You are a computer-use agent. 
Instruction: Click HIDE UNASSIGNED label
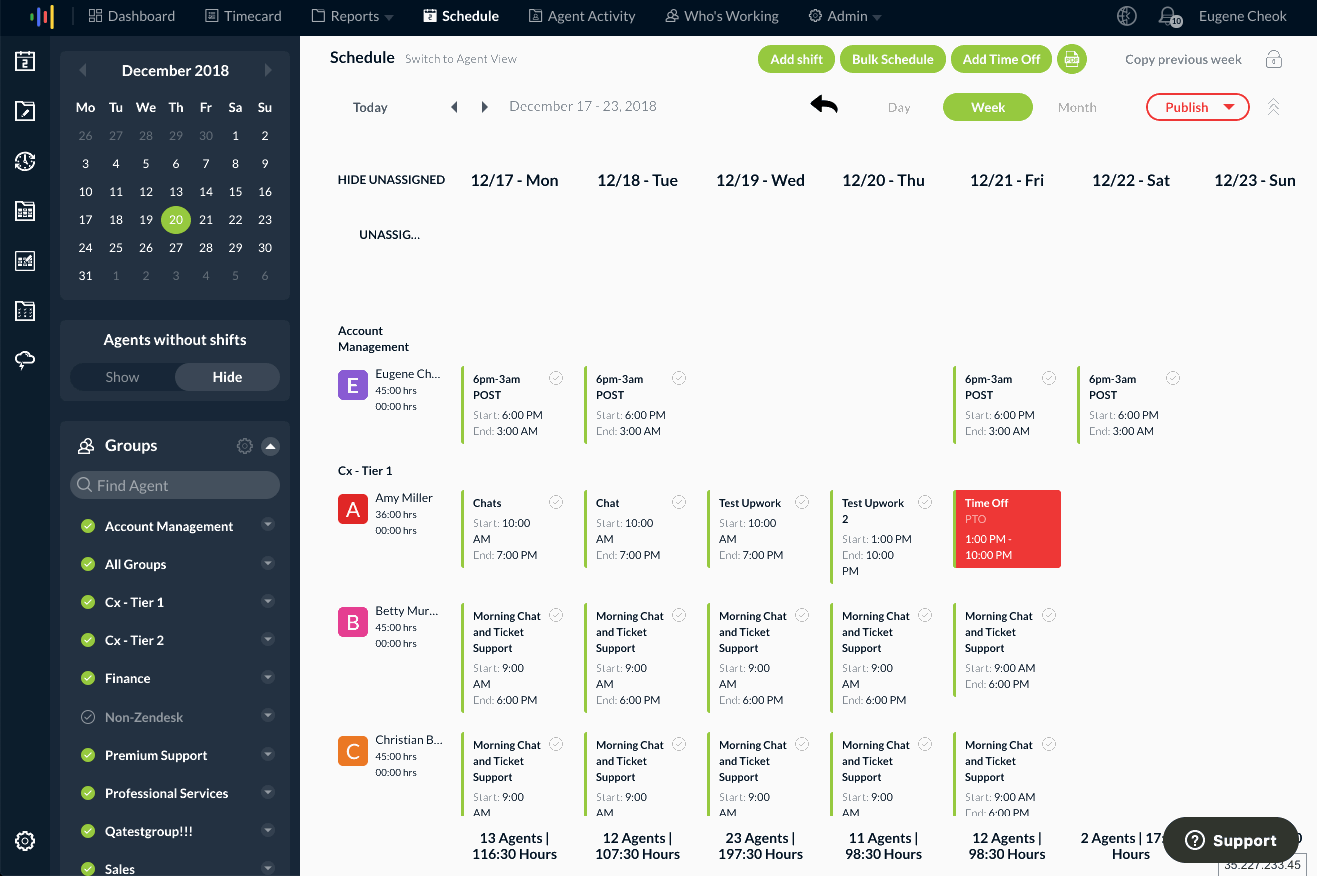pos(391,180)
